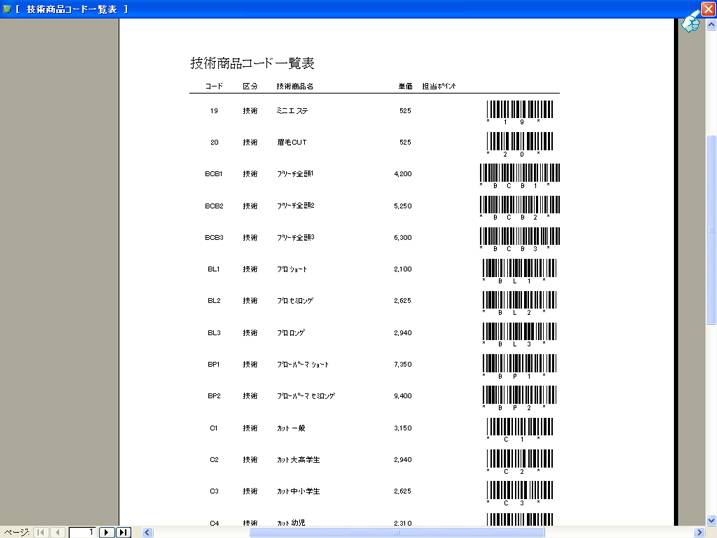The width and height of the screenshot is (717, 538).
Task: Click code cell BL1
Action: [214, 269]
